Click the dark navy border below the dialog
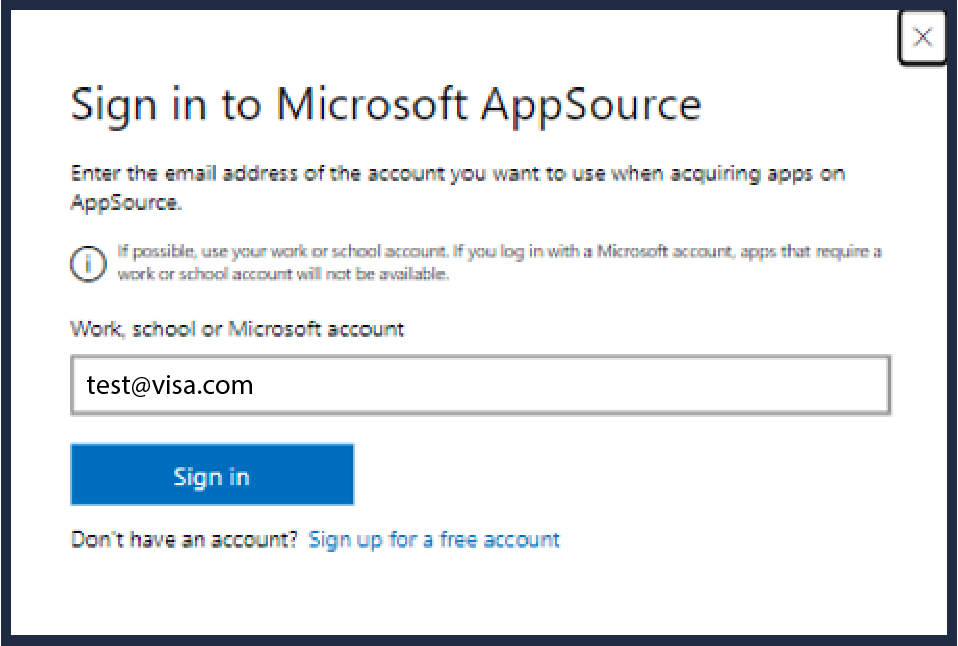The image size is (958, 646). tap(480, 640)
